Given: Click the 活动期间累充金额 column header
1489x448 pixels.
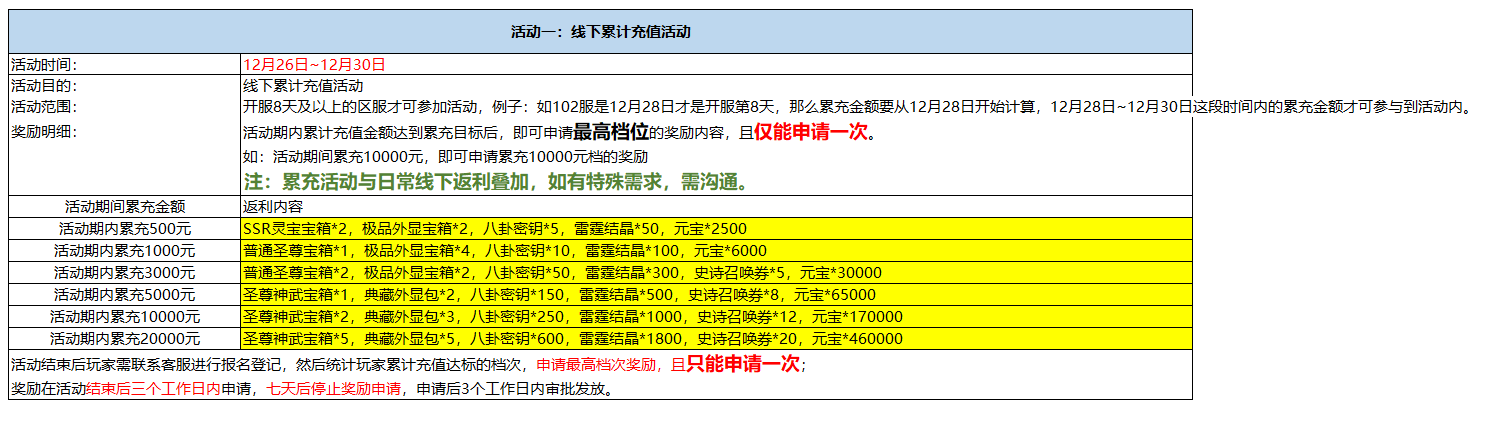Looking at the screenshot, I should coord(125,206).
